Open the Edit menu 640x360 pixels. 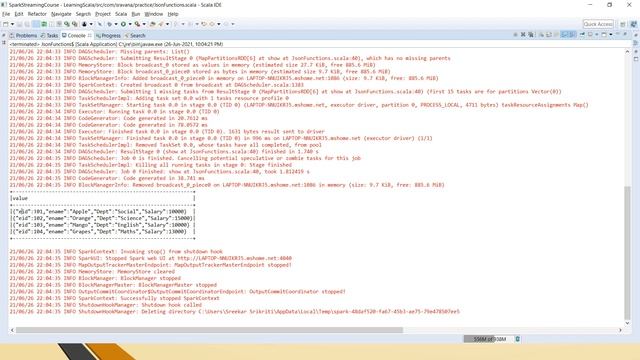[x=19, y=14]
